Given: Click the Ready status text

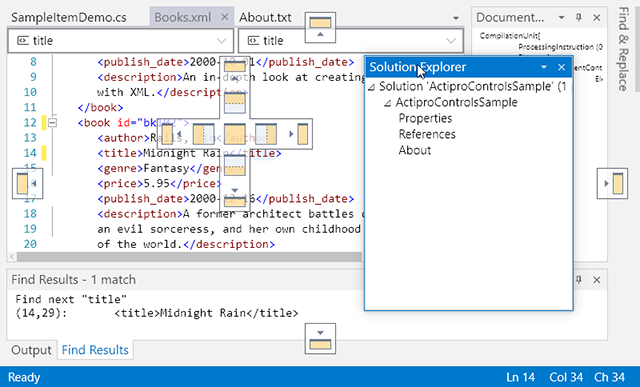Looking at the screenshot, I should pos(24,377).
